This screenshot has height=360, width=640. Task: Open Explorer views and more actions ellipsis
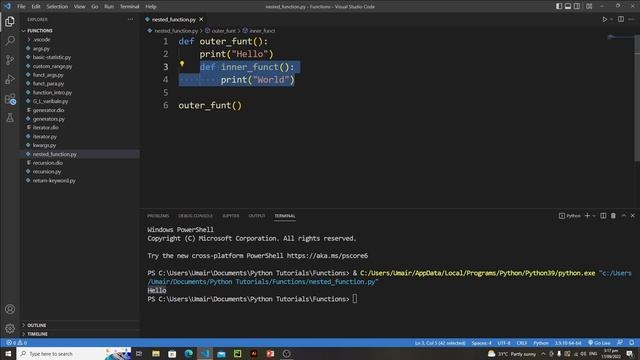(x=130, y=19)
